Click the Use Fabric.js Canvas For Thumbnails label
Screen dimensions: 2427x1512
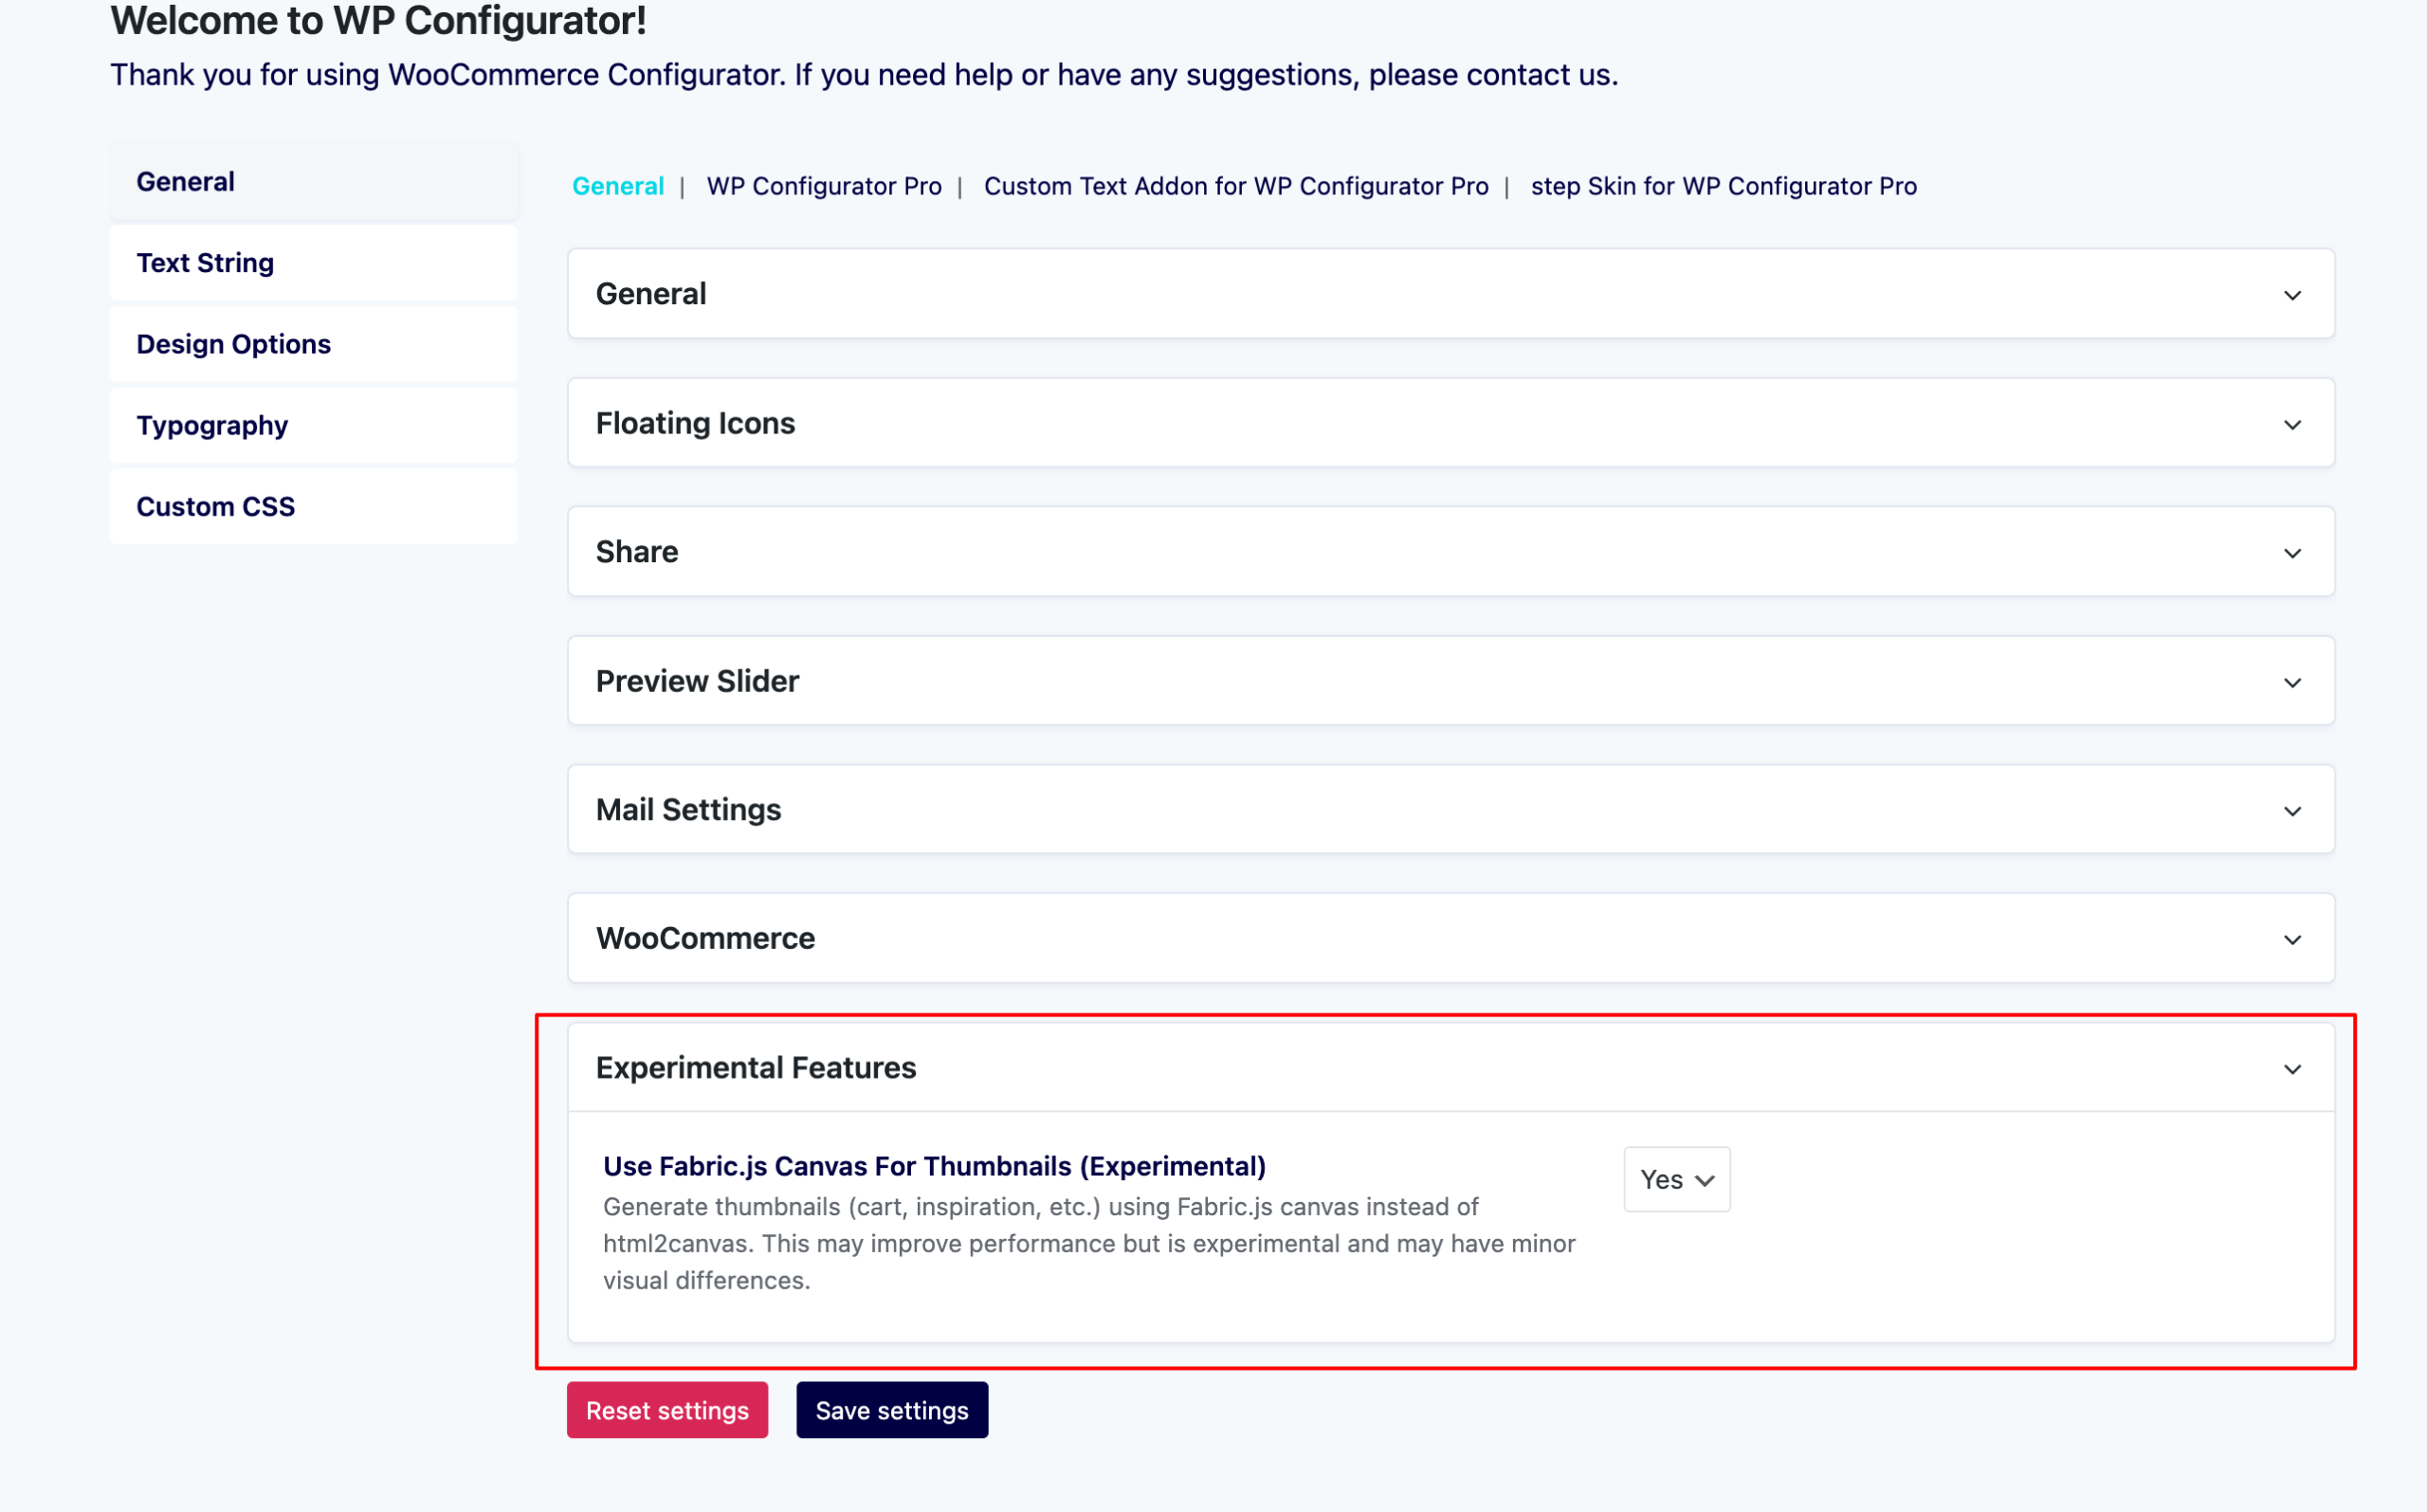tap(935, 1166)
